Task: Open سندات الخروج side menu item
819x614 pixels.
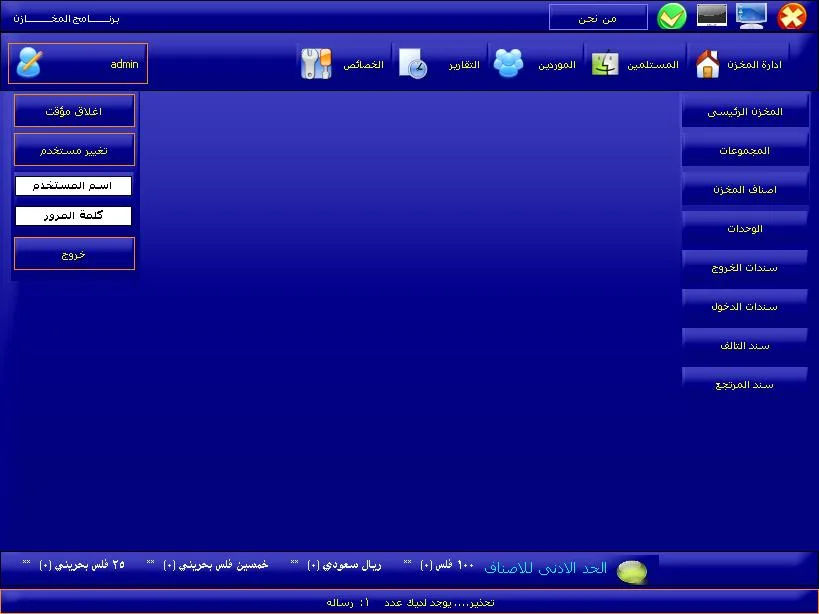Action: coord(745,267)
